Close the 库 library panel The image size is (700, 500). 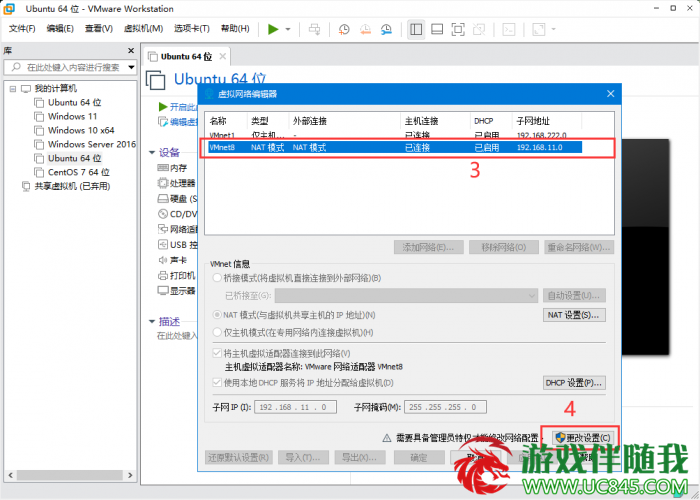click(x=131, y=50)
